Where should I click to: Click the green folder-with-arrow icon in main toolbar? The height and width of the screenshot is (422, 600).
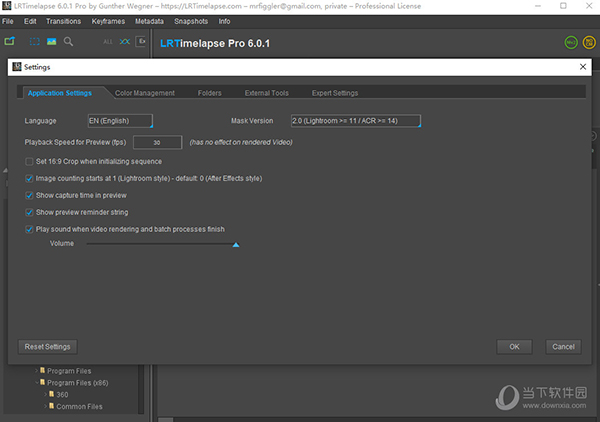pyautogui.click(x=10, y=41)
